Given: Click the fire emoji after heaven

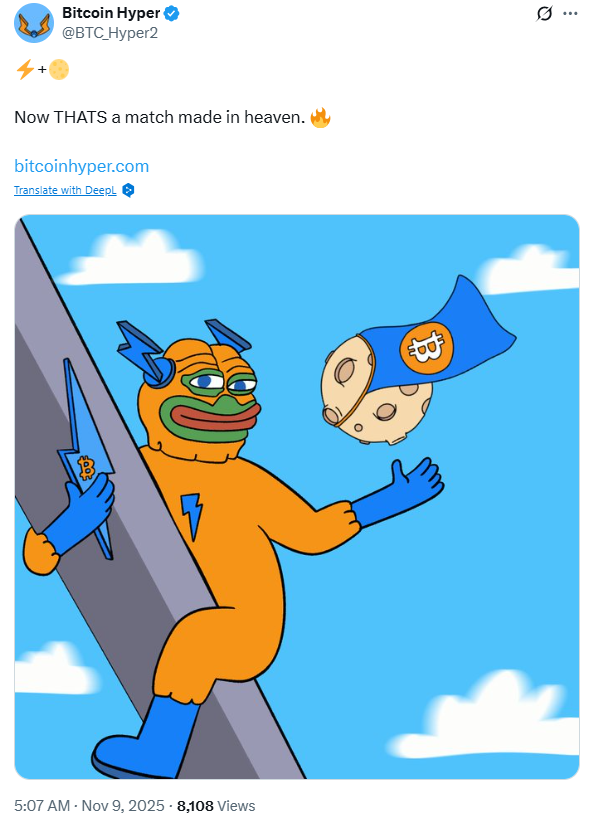Looking at the screenshot, I should (320, 117).
